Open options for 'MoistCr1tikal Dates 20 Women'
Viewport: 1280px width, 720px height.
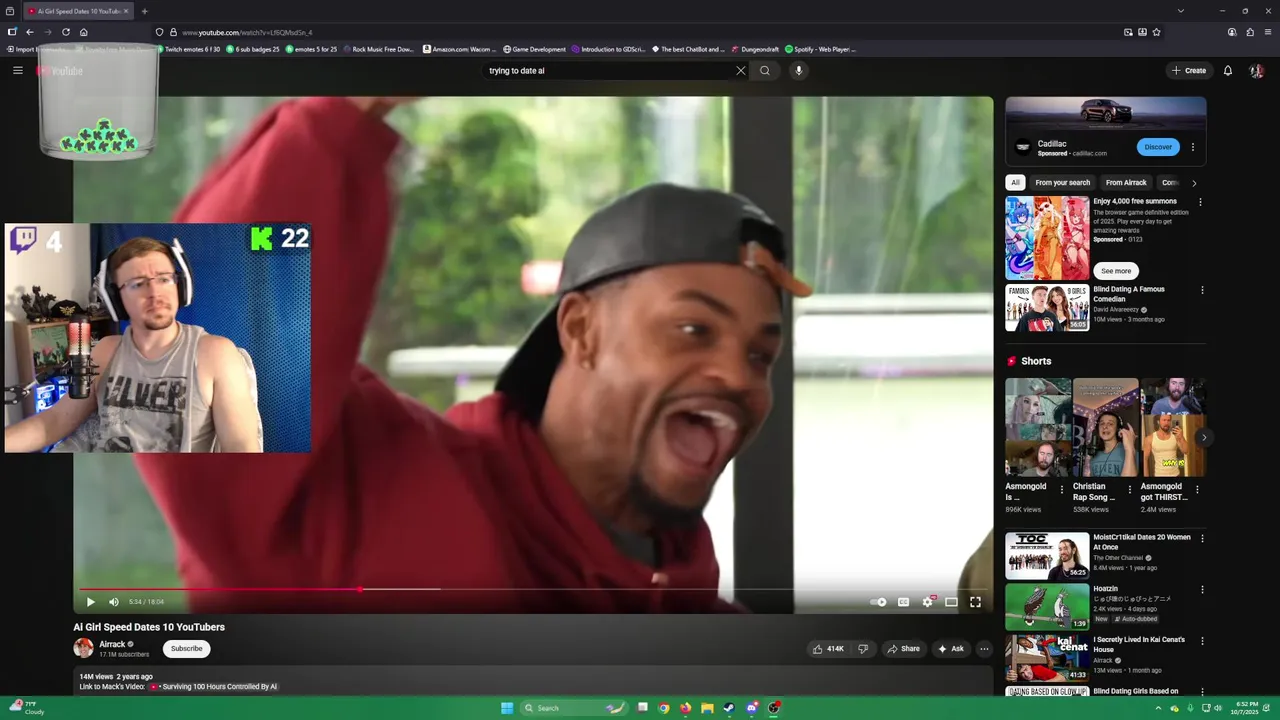click(x=1202, y=538)
